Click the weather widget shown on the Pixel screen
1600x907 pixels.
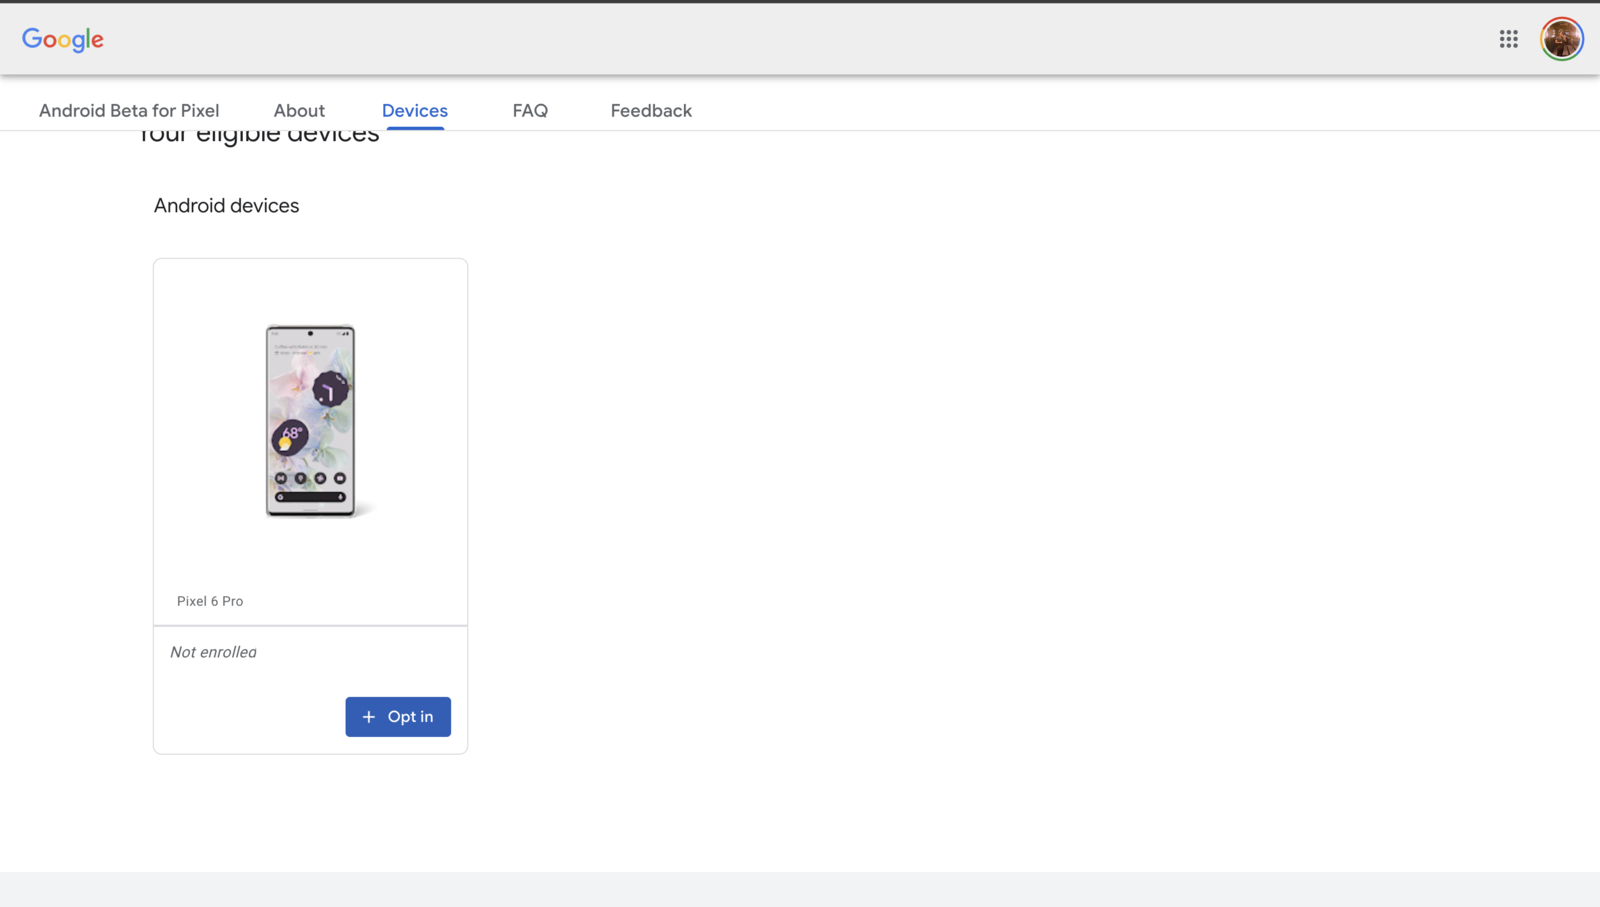(x=290, y=437)
